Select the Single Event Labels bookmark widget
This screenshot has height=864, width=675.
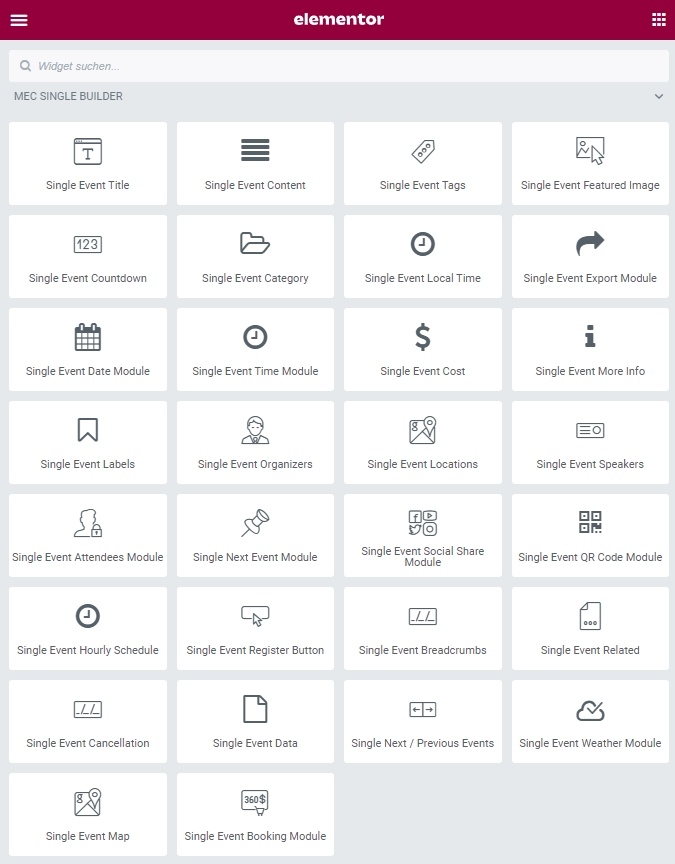pyautogui.click(x=88, y=443)
